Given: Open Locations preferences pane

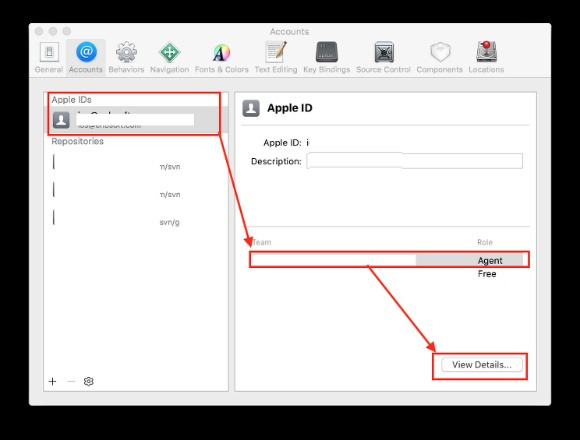Looking at the screenshot, I should click(x=486, y=58).
